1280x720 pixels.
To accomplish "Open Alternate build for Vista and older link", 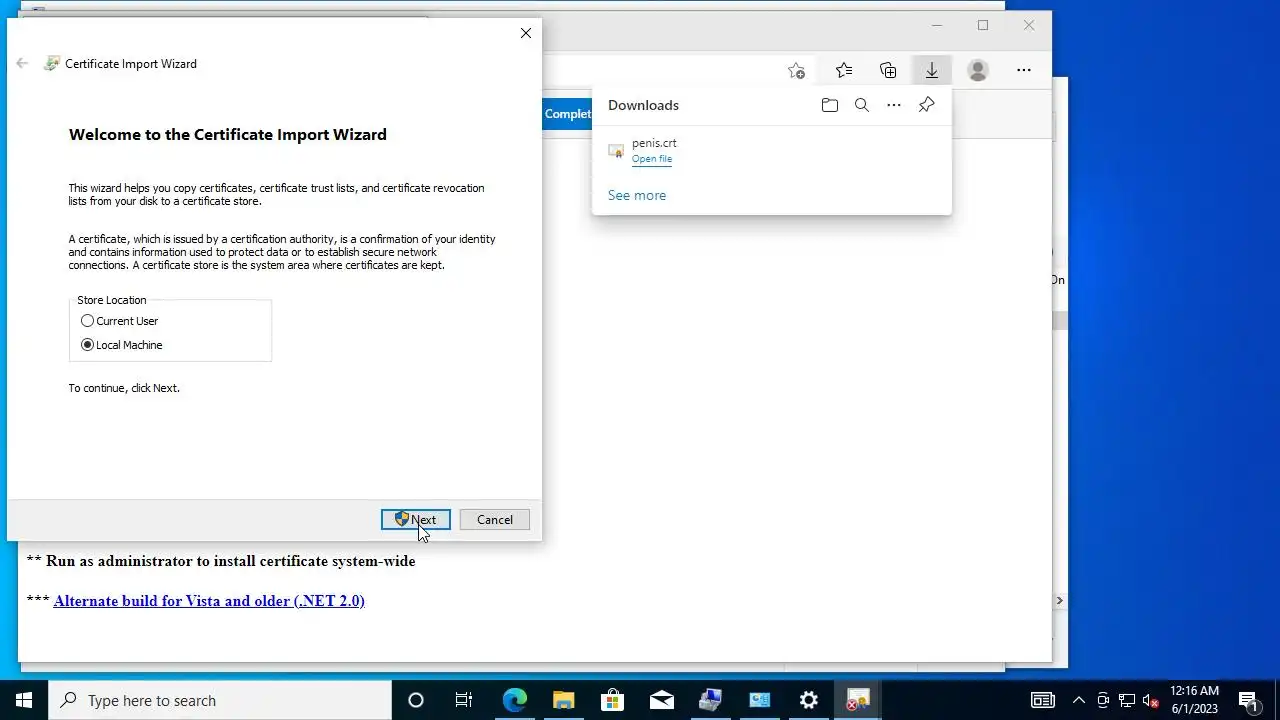I will pyautogui.click(x=209, y=601).
